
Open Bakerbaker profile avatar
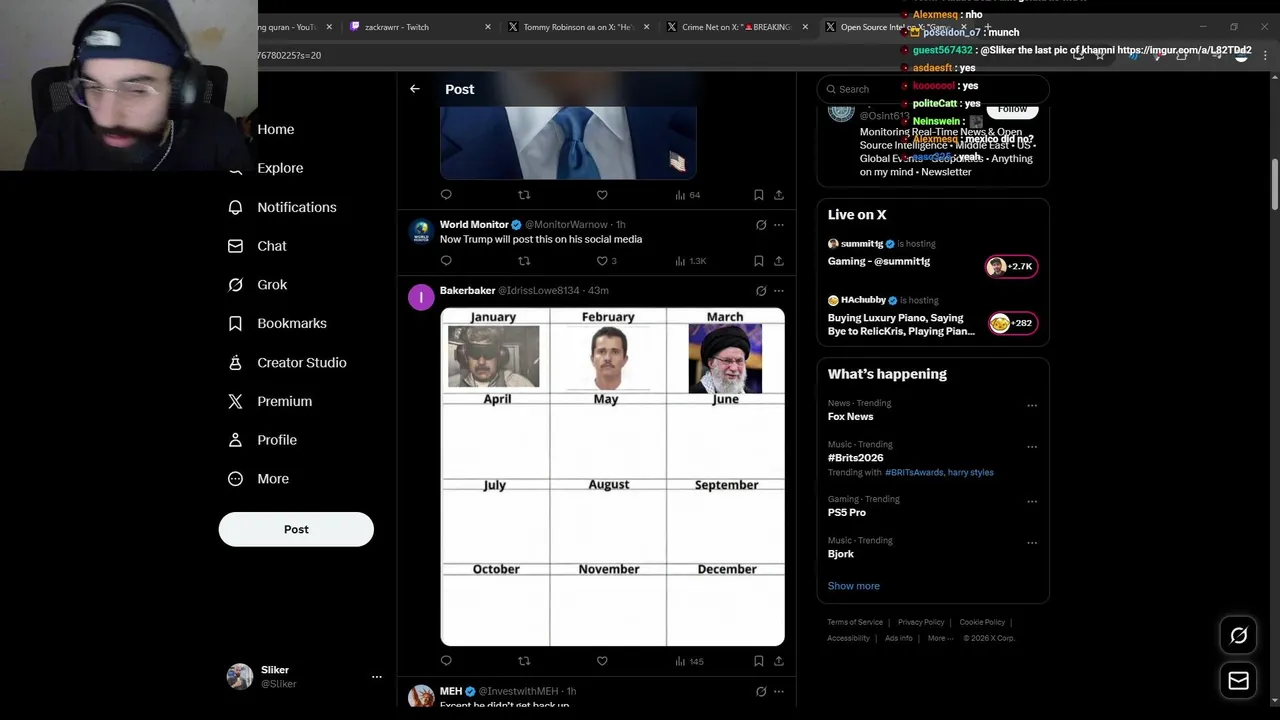tap(421, 297)
